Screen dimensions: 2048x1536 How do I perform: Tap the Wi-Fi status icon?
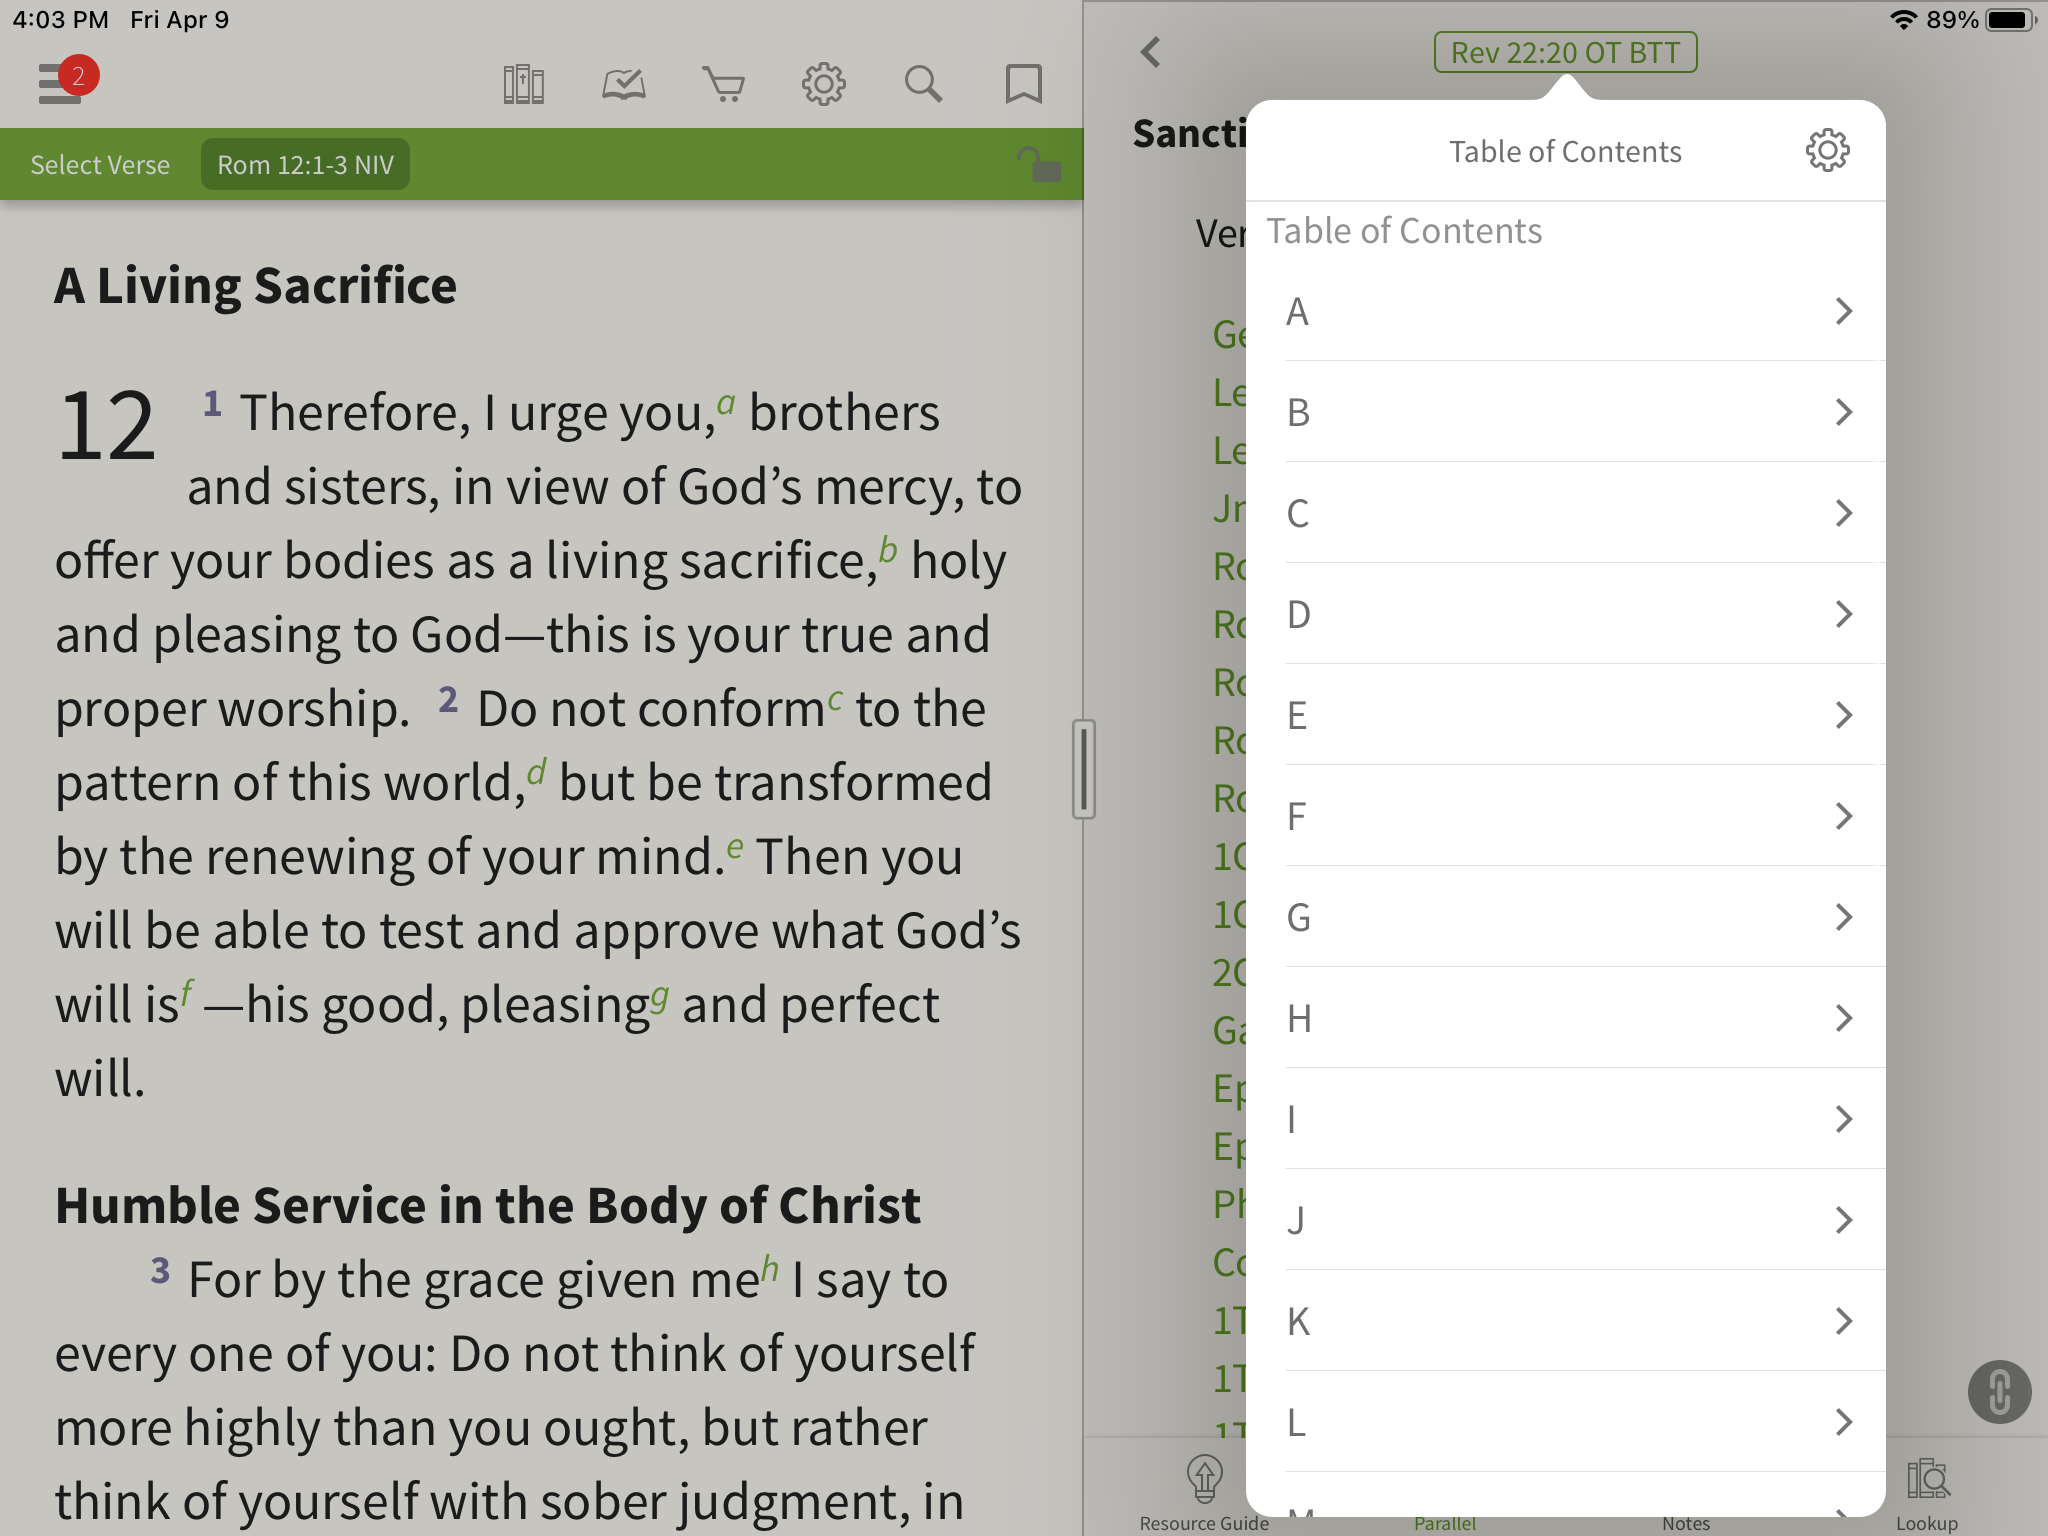pos(1903,20)
